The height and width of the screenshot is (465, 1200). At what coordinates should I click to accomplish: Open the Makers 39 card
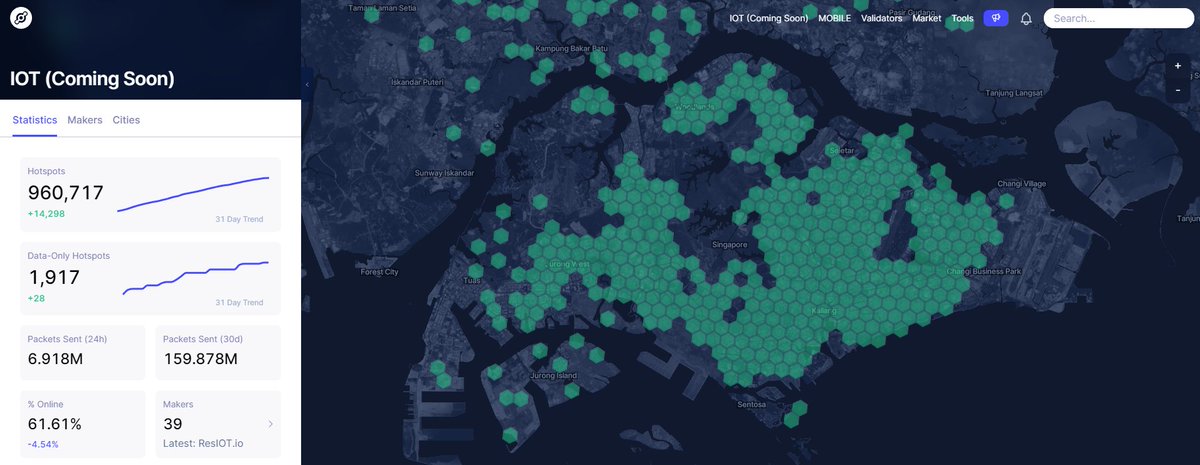coord(218,424)
